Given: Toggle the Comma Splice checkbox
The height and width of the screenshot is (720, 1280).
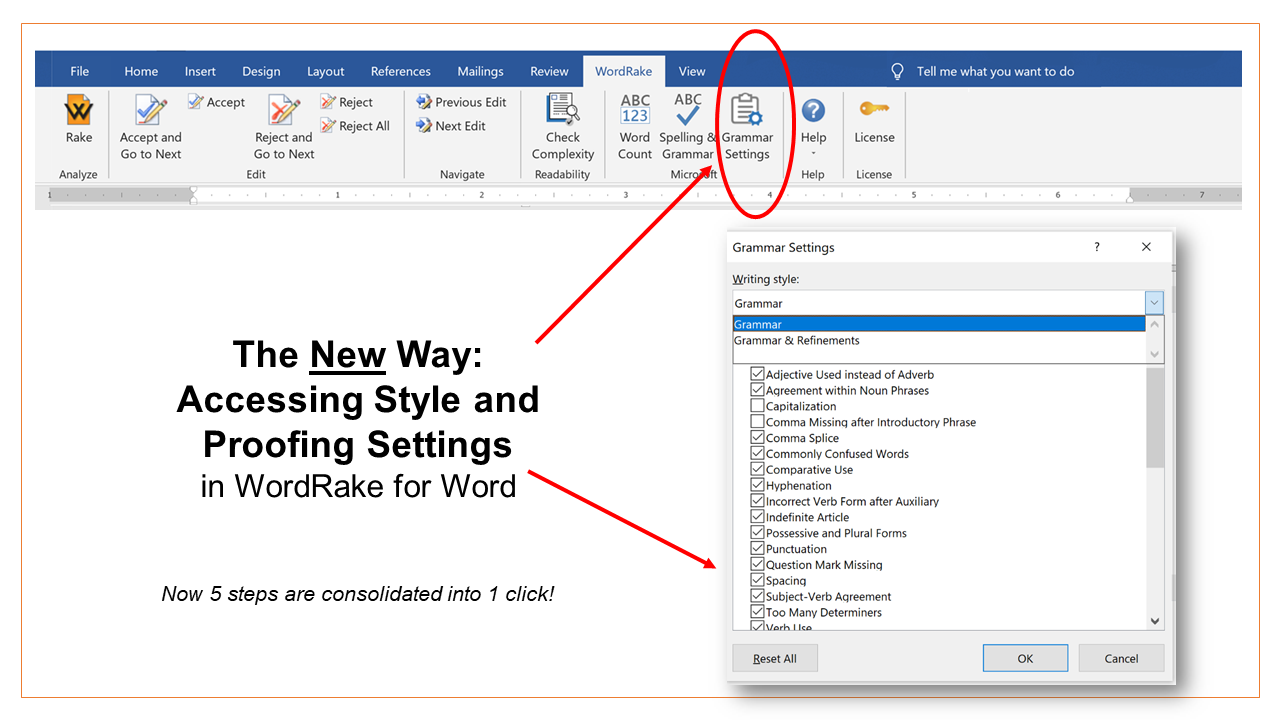Looking at the screenshot, I should (x=757, y=438).
